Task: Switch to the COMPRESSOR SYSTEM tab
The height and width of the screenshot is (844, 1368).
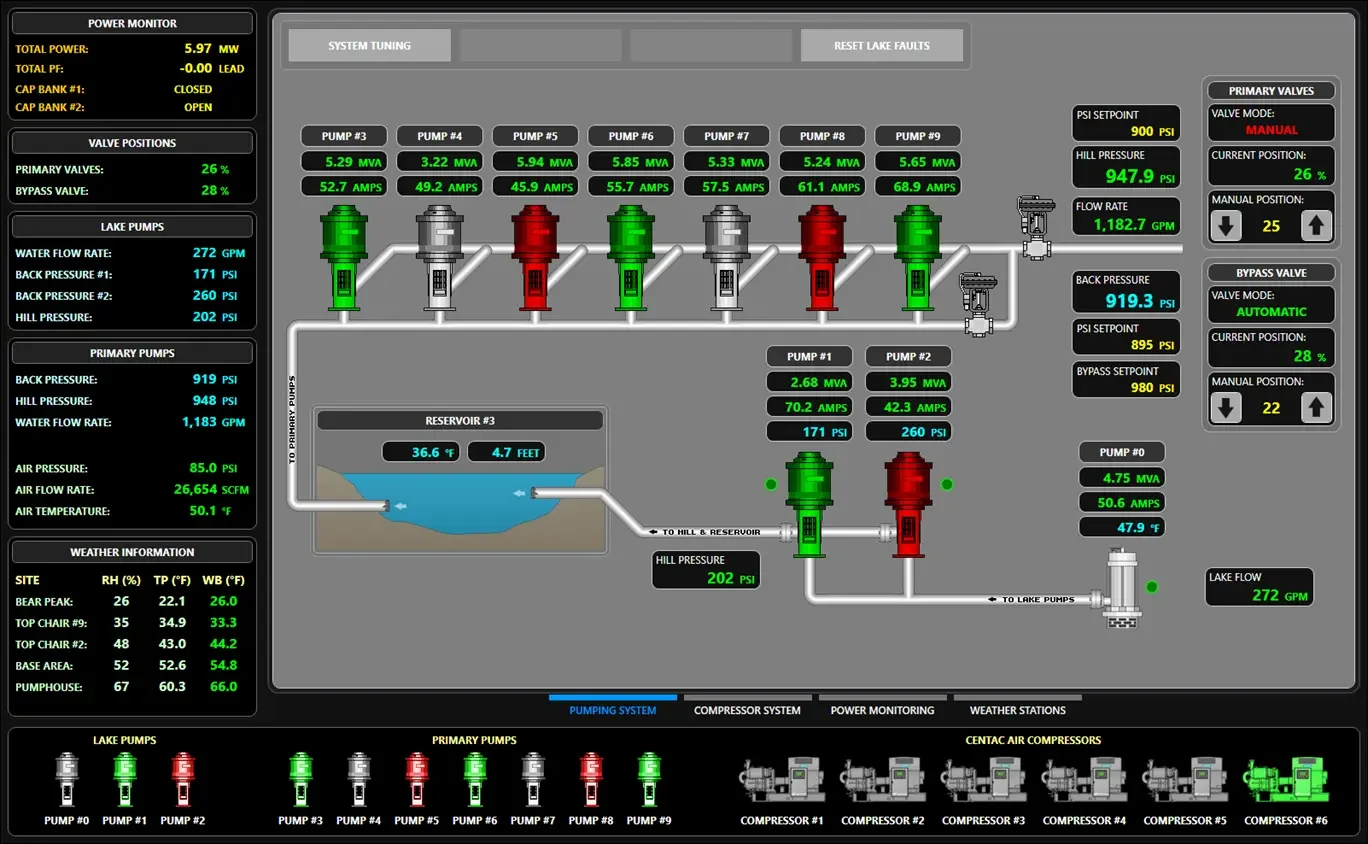Action: tap(747, 710)
